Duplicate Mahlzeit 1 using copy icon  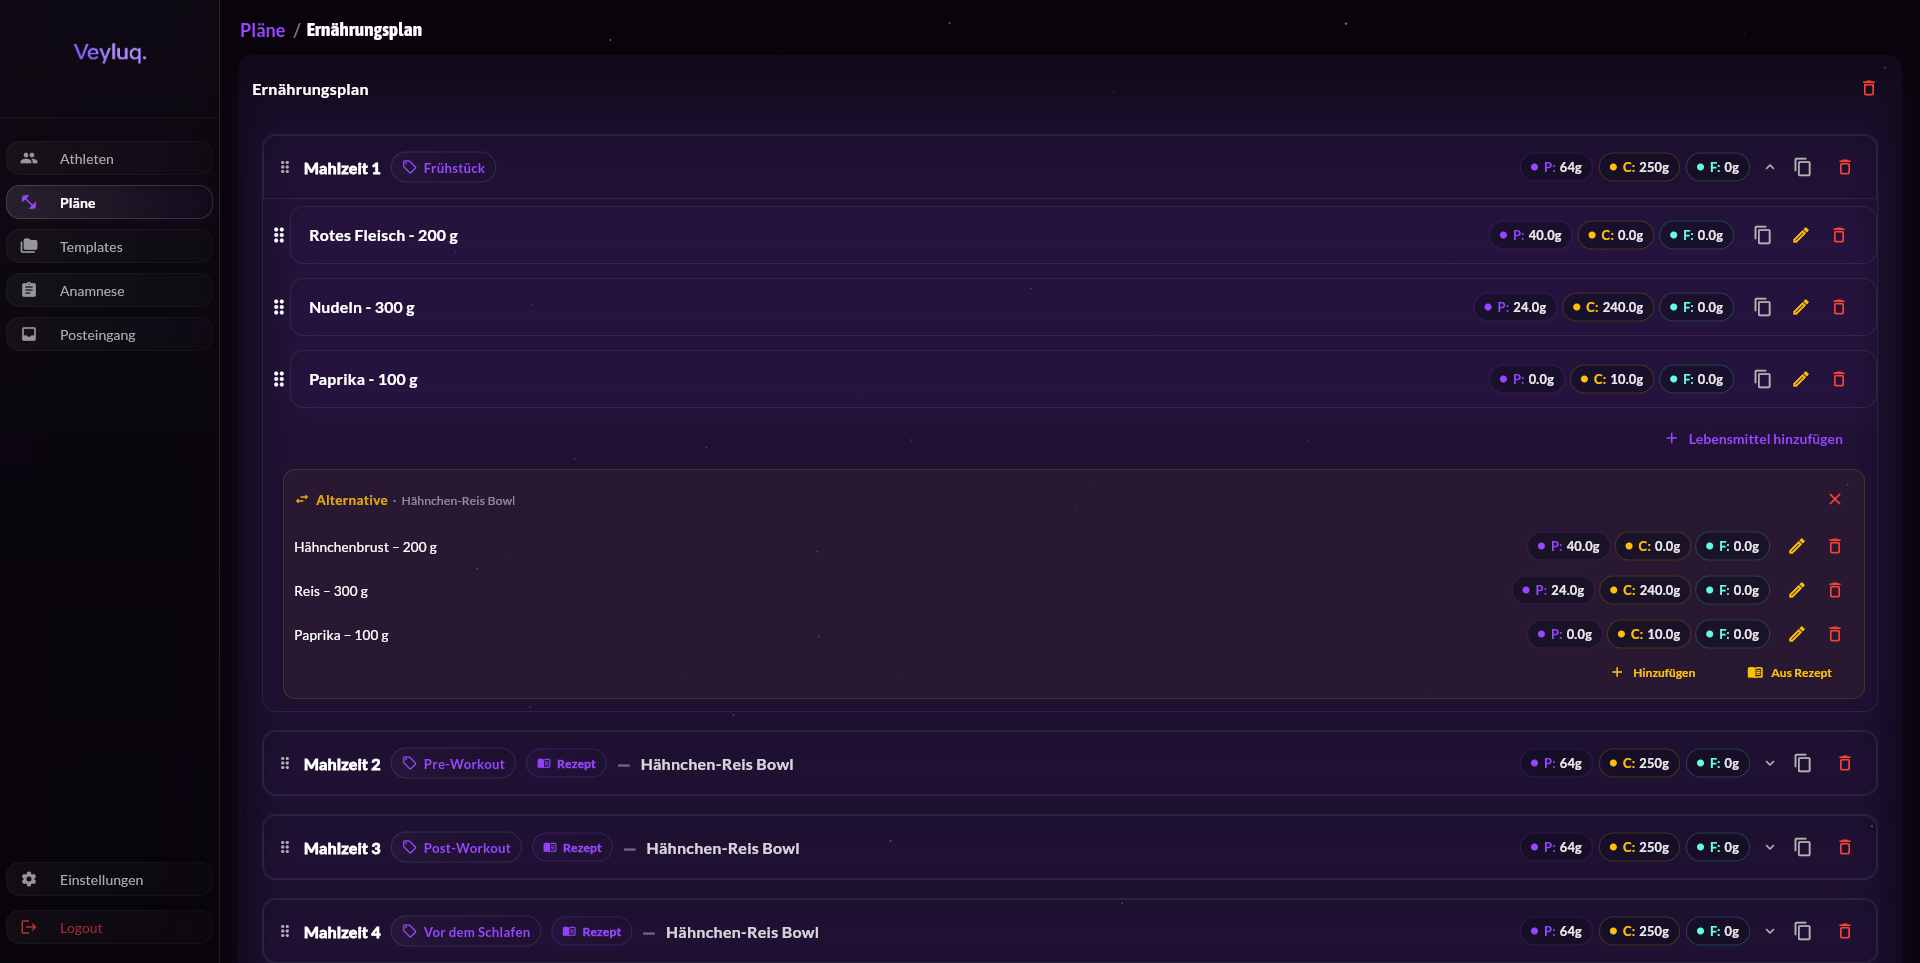pyautogui.click(x=1802, y=168)
